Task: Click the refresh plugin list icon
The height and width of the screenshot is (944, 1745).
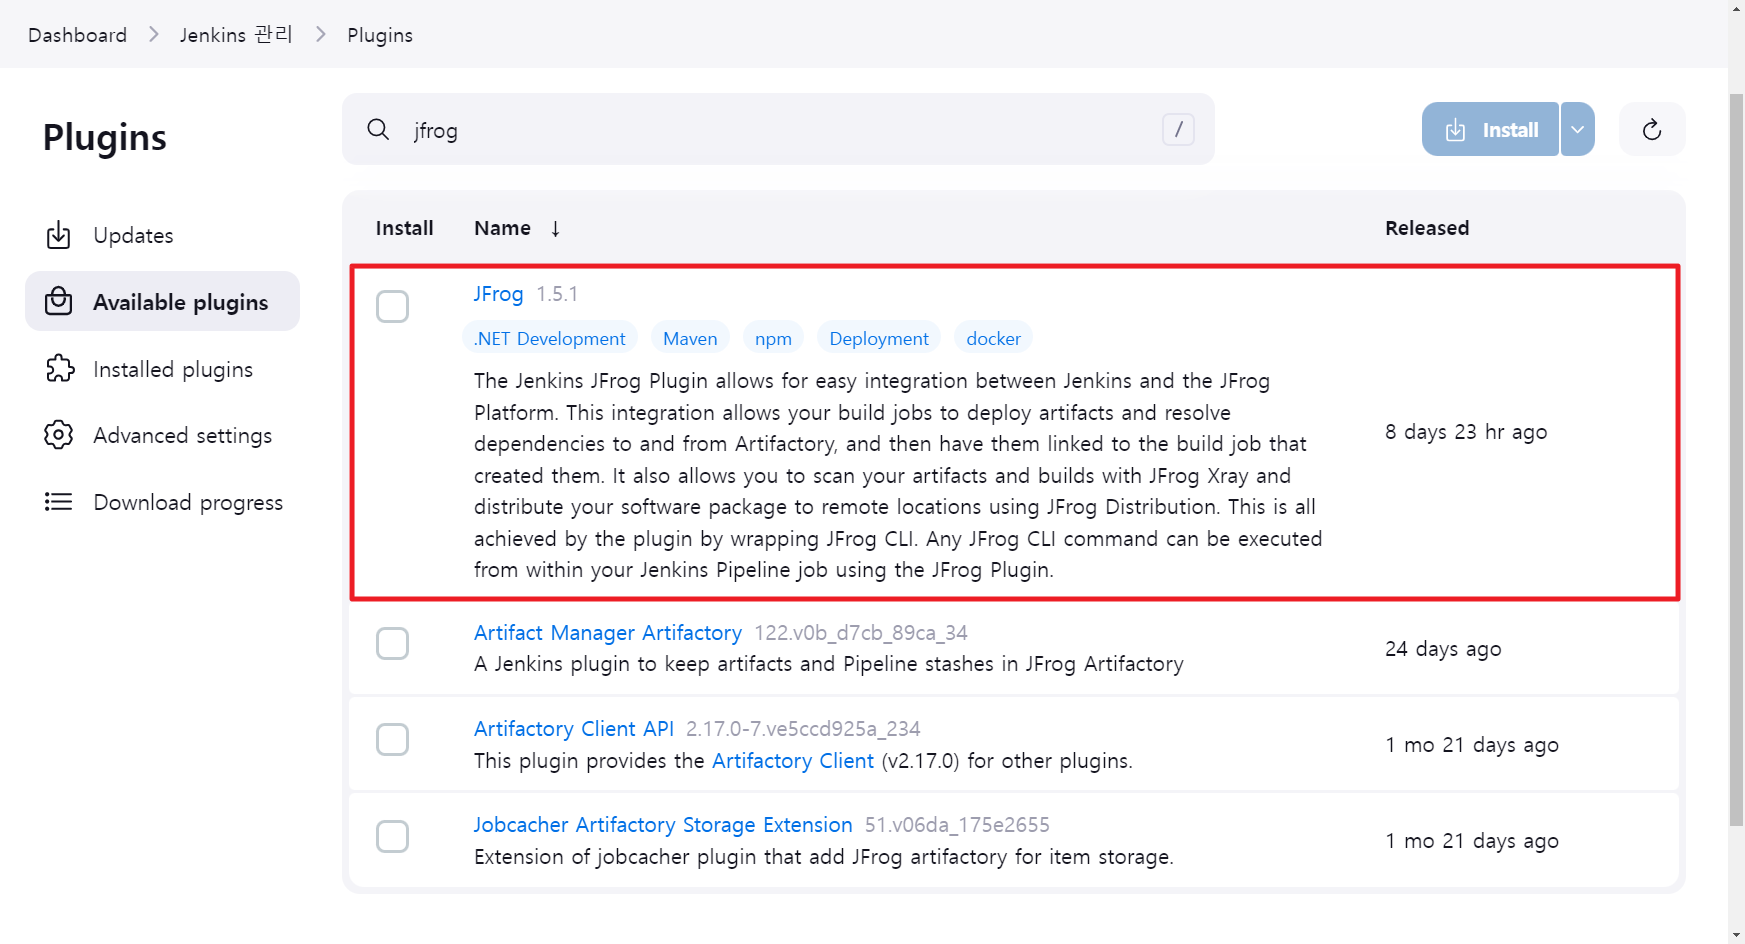Action: [1652, 129]
